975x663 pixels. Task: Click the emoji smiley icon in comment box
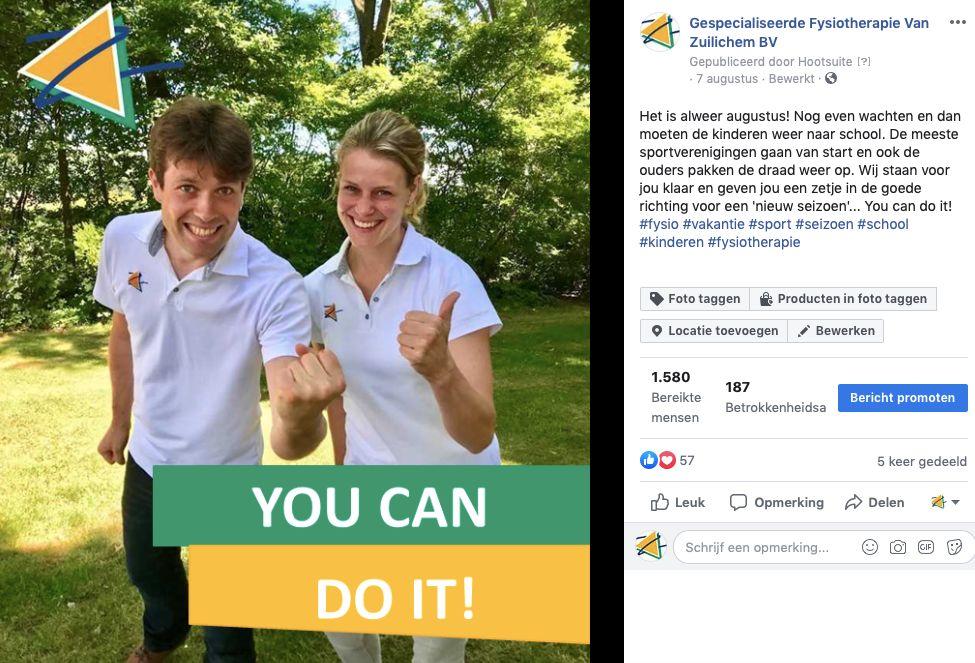[870, 547]
